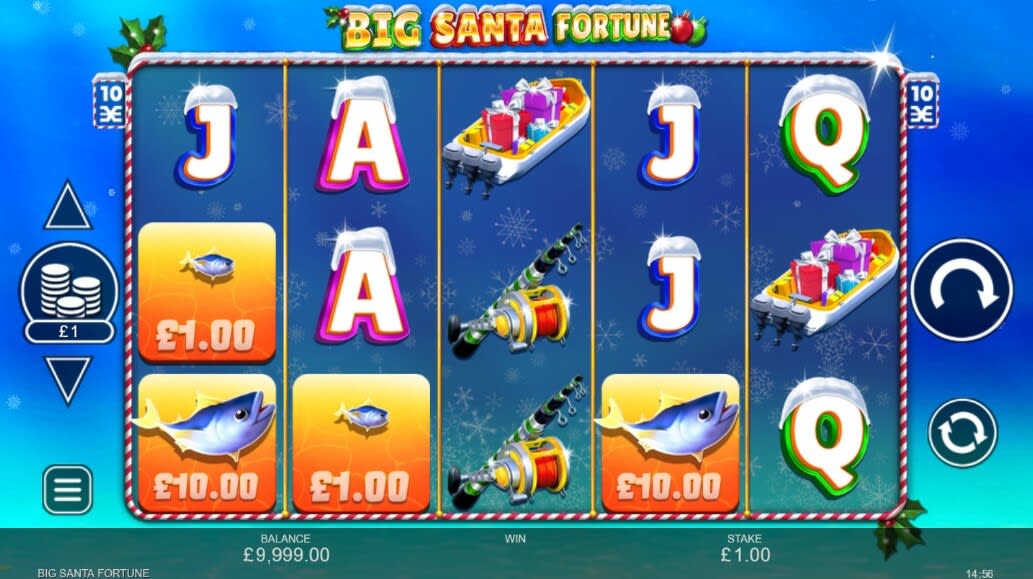Click the £1.00 fish on reel two
This screenshot has width=1033, height=579.
click(x=361, y=443)
